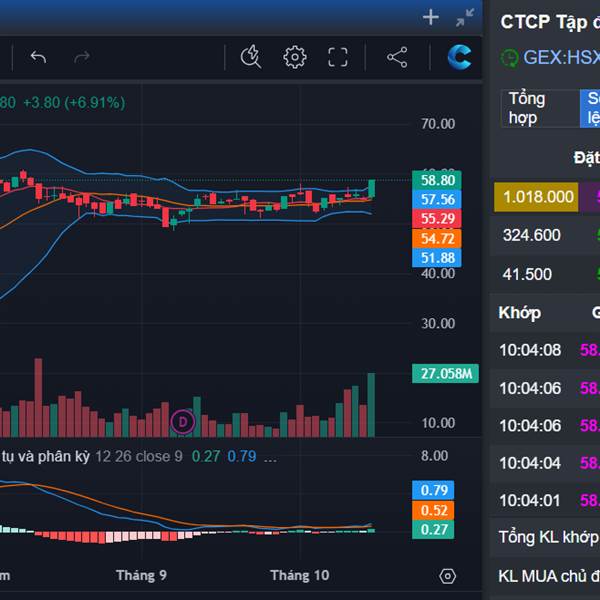Click the 30.00 price axis label

click(x=438, y=324)
